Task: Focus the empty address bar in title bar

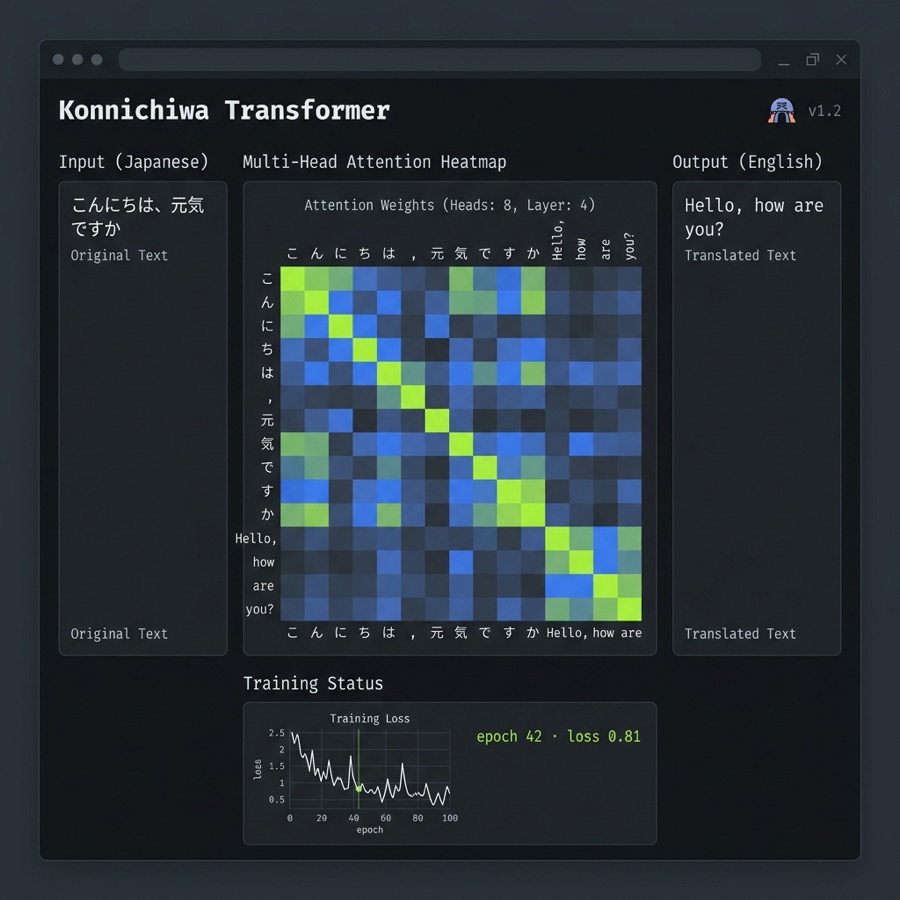Action: point(440,60)
